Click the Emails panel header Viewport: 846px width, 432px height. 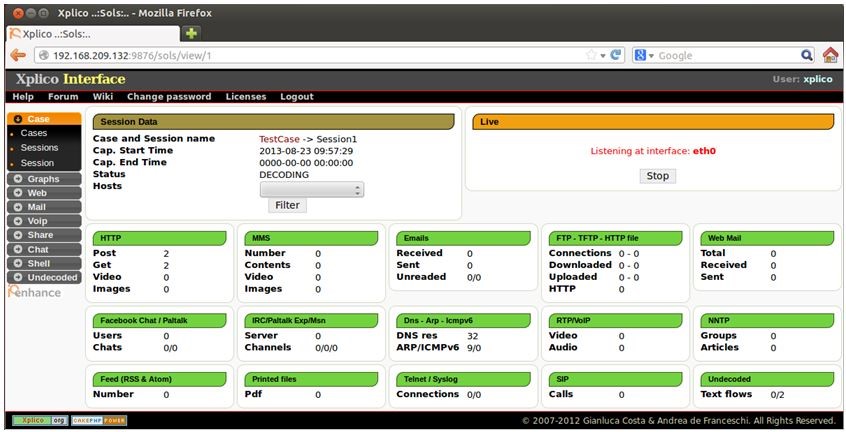(463, 238)
